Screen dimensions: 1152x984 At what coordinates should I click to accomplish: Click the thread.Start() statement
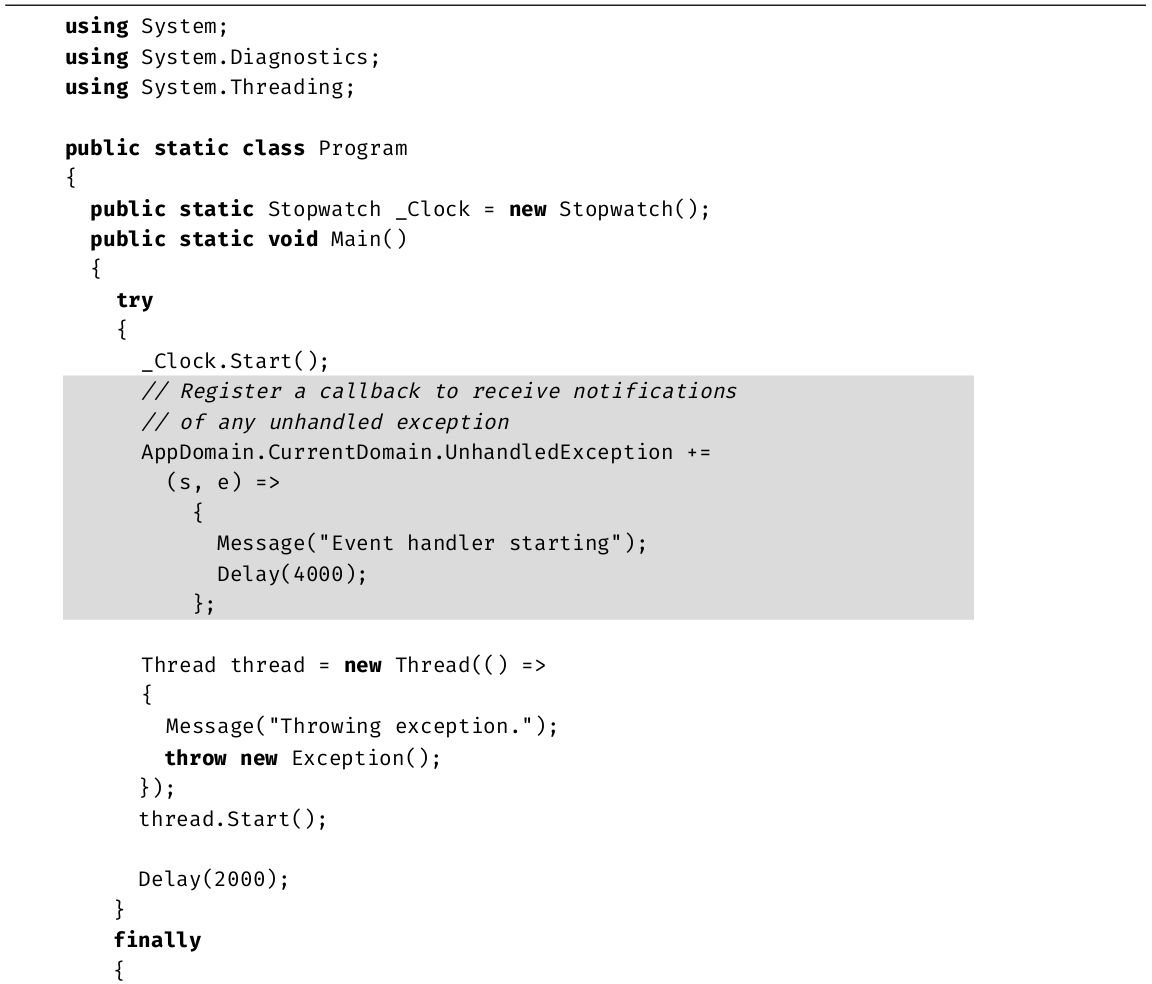point(233,818)
